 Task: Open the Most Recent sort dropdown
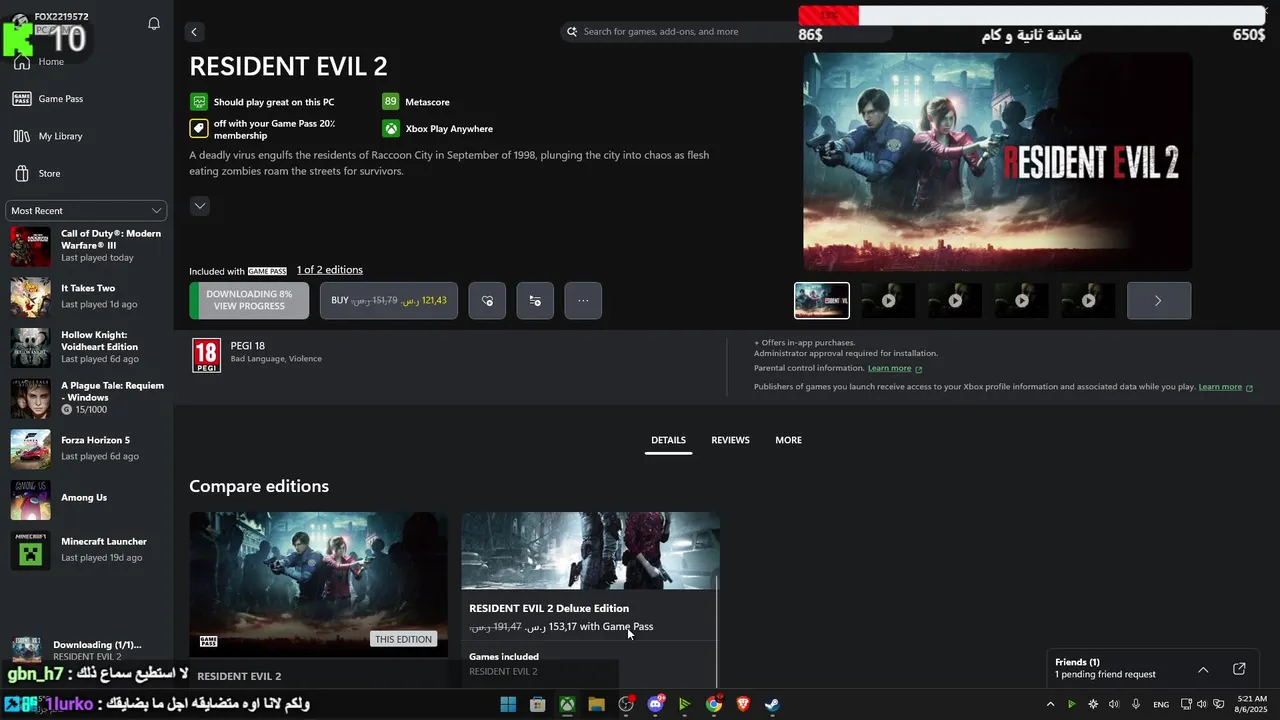86,210
